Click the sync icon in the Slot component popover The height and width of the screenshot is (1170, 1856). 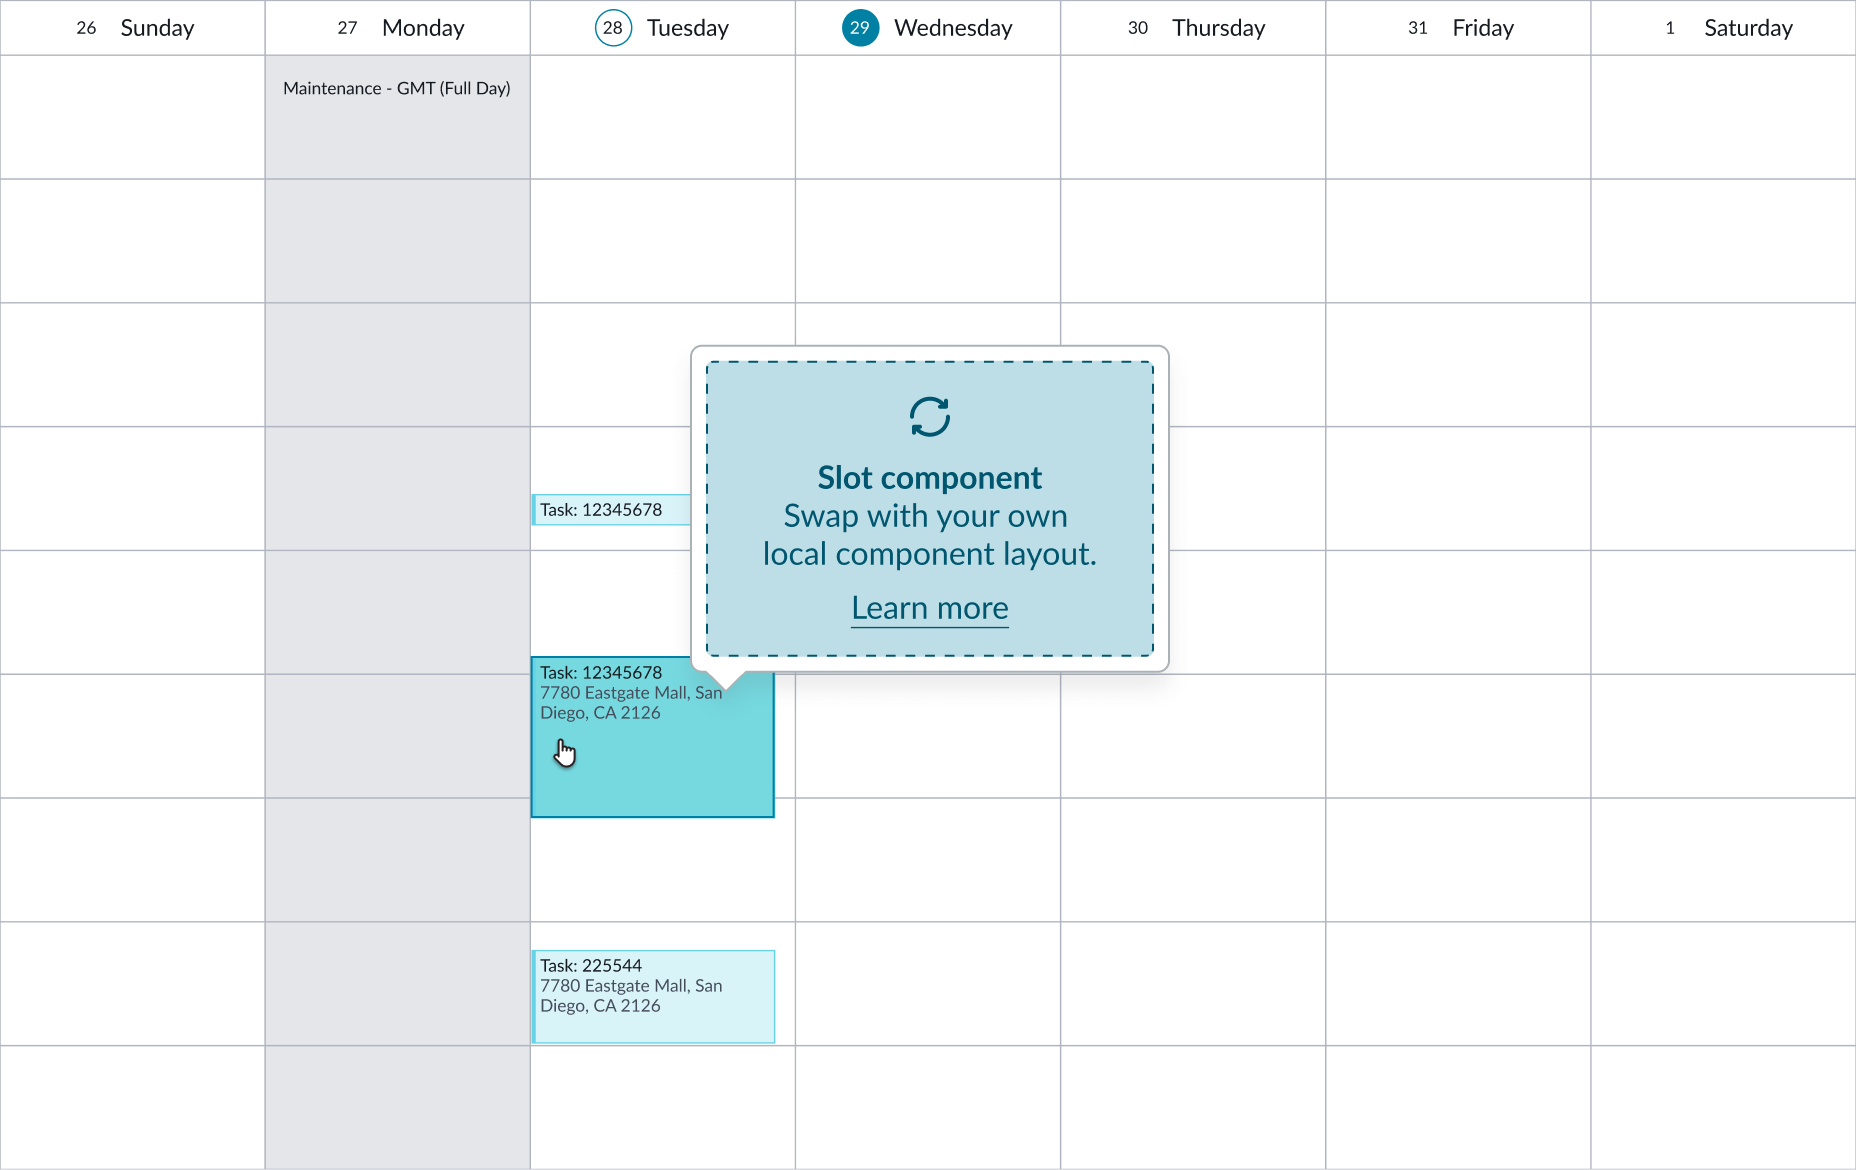[x=928, y=416]
